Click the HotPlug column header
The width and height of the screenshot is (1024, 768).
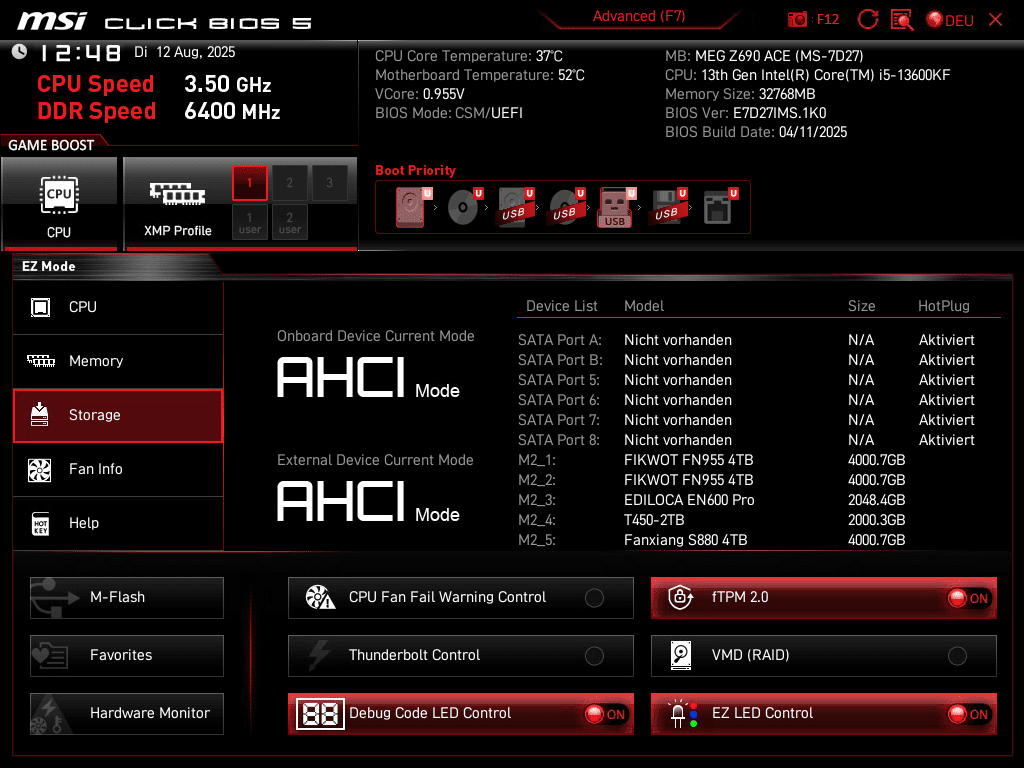click(944, 306)
